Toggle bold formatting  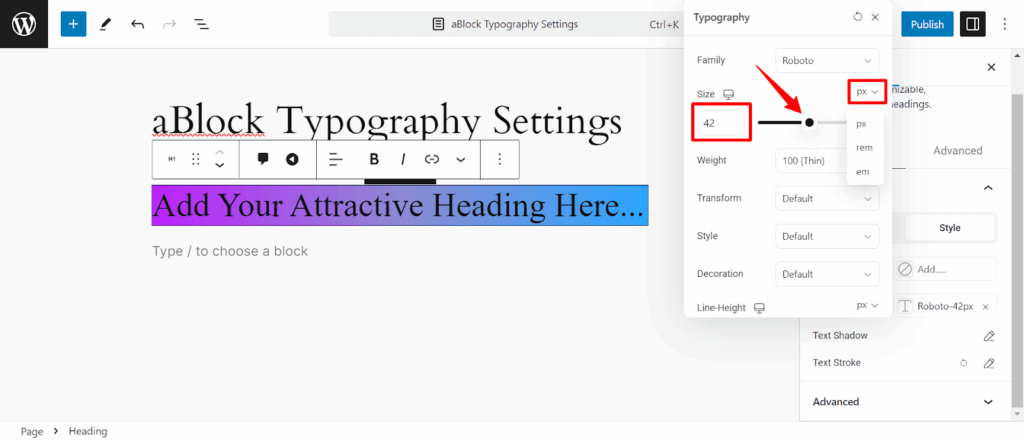[374, 159]
